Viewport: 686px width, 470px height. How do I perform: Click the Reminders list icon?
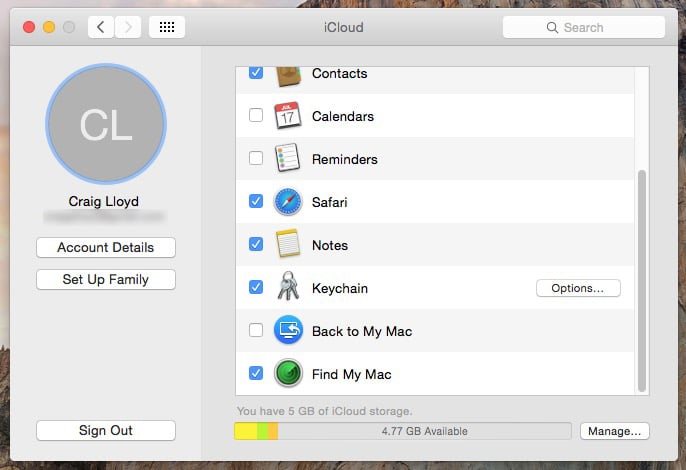tap(288, 159)
